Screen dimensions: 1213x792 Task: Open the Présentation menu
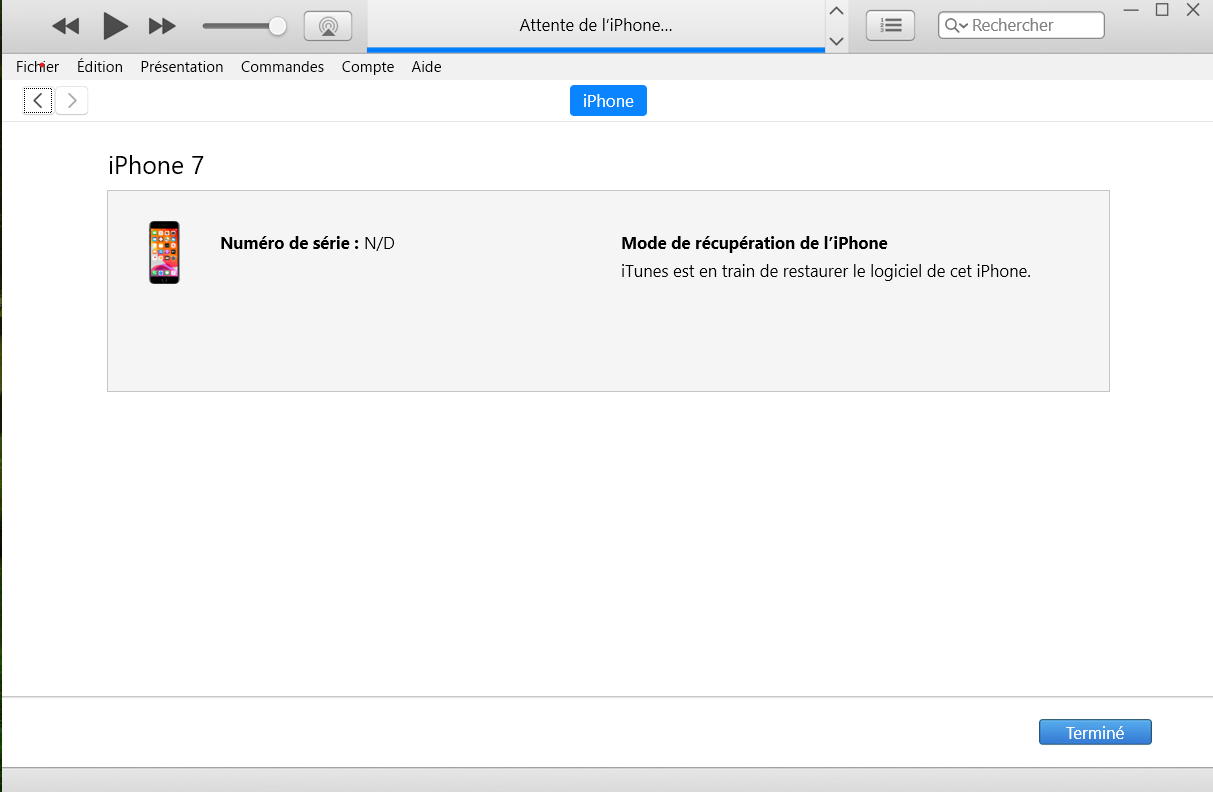(x=182, y=67)
